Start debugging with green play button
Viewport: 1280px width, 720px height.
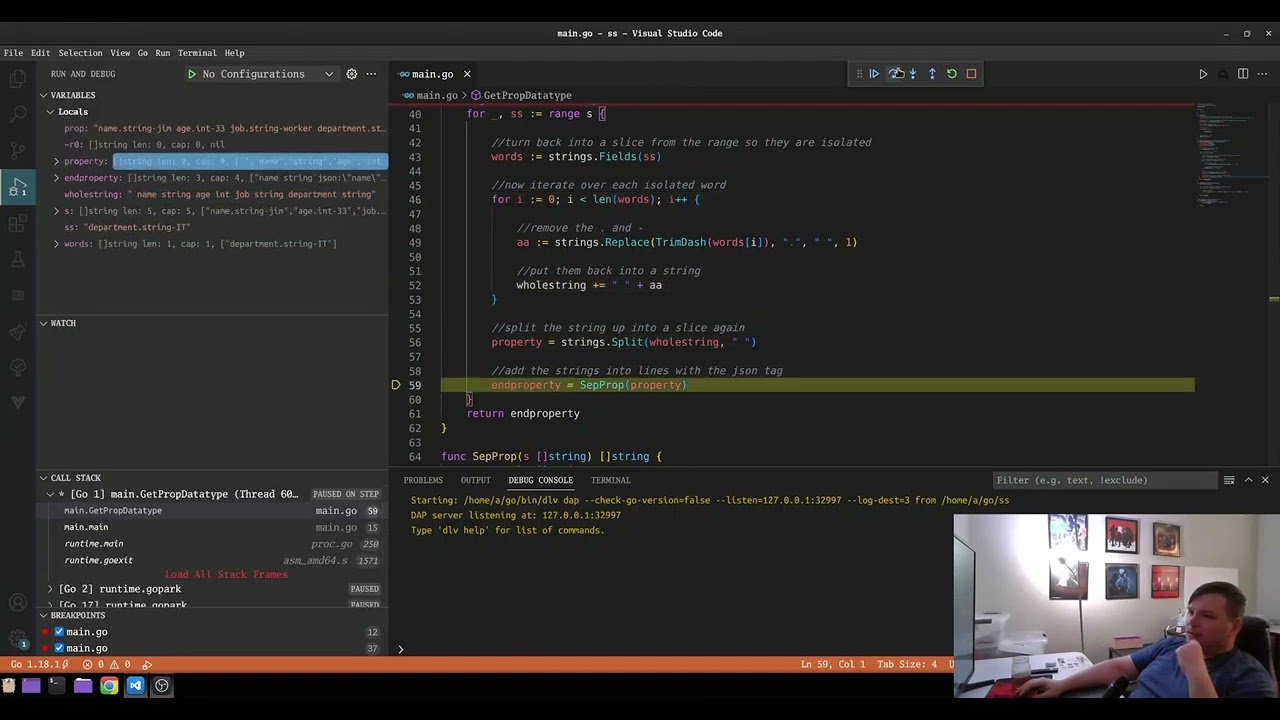191,74
